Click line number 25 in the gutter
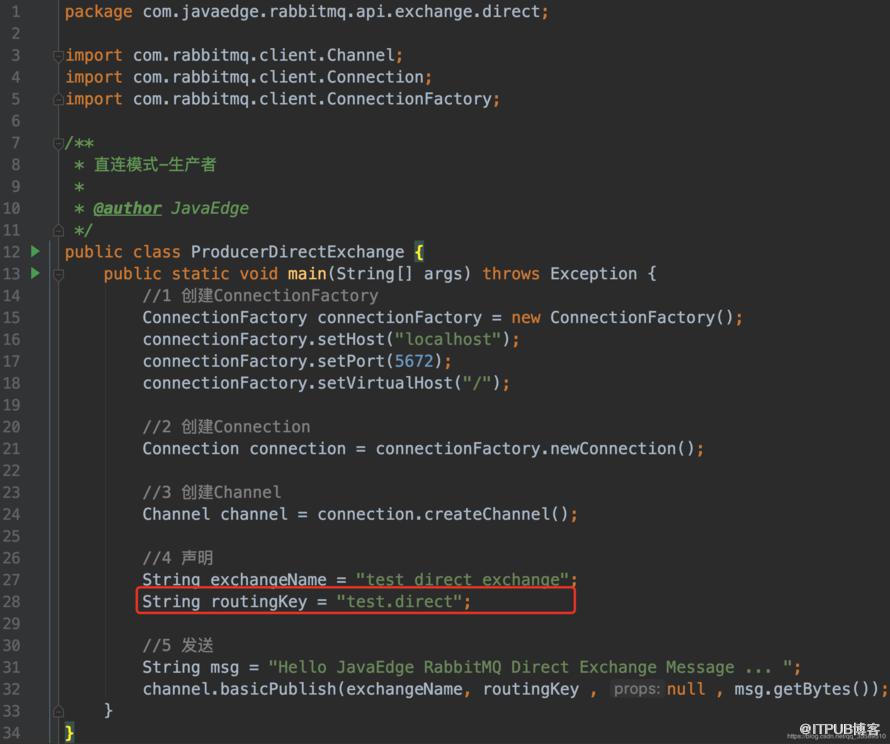The height and width of the screenshot is (744, 890). (11, 536)
